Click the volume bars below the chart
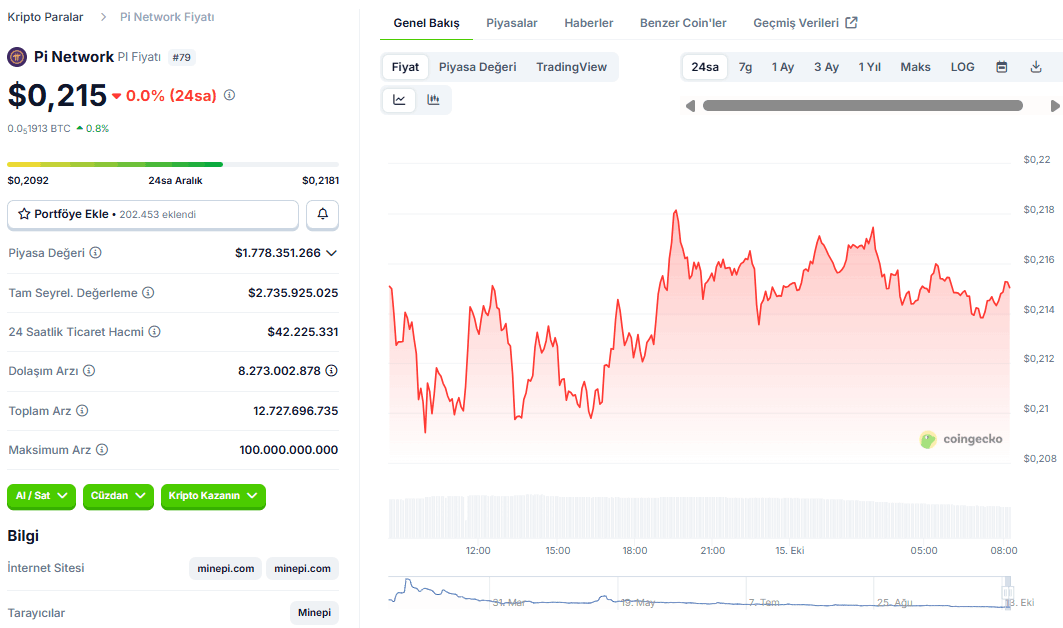The width and height of the screenshot is (1063, 628). (x=700, y=516)
